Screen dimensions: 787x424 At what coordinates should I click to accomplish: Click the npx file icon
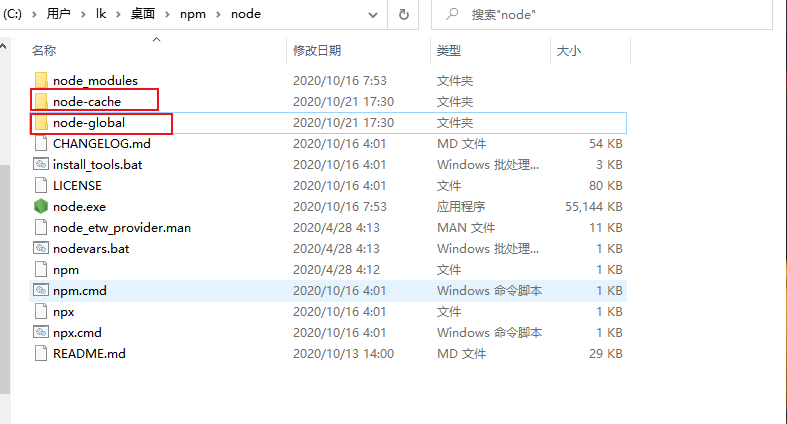click(41, 312)
